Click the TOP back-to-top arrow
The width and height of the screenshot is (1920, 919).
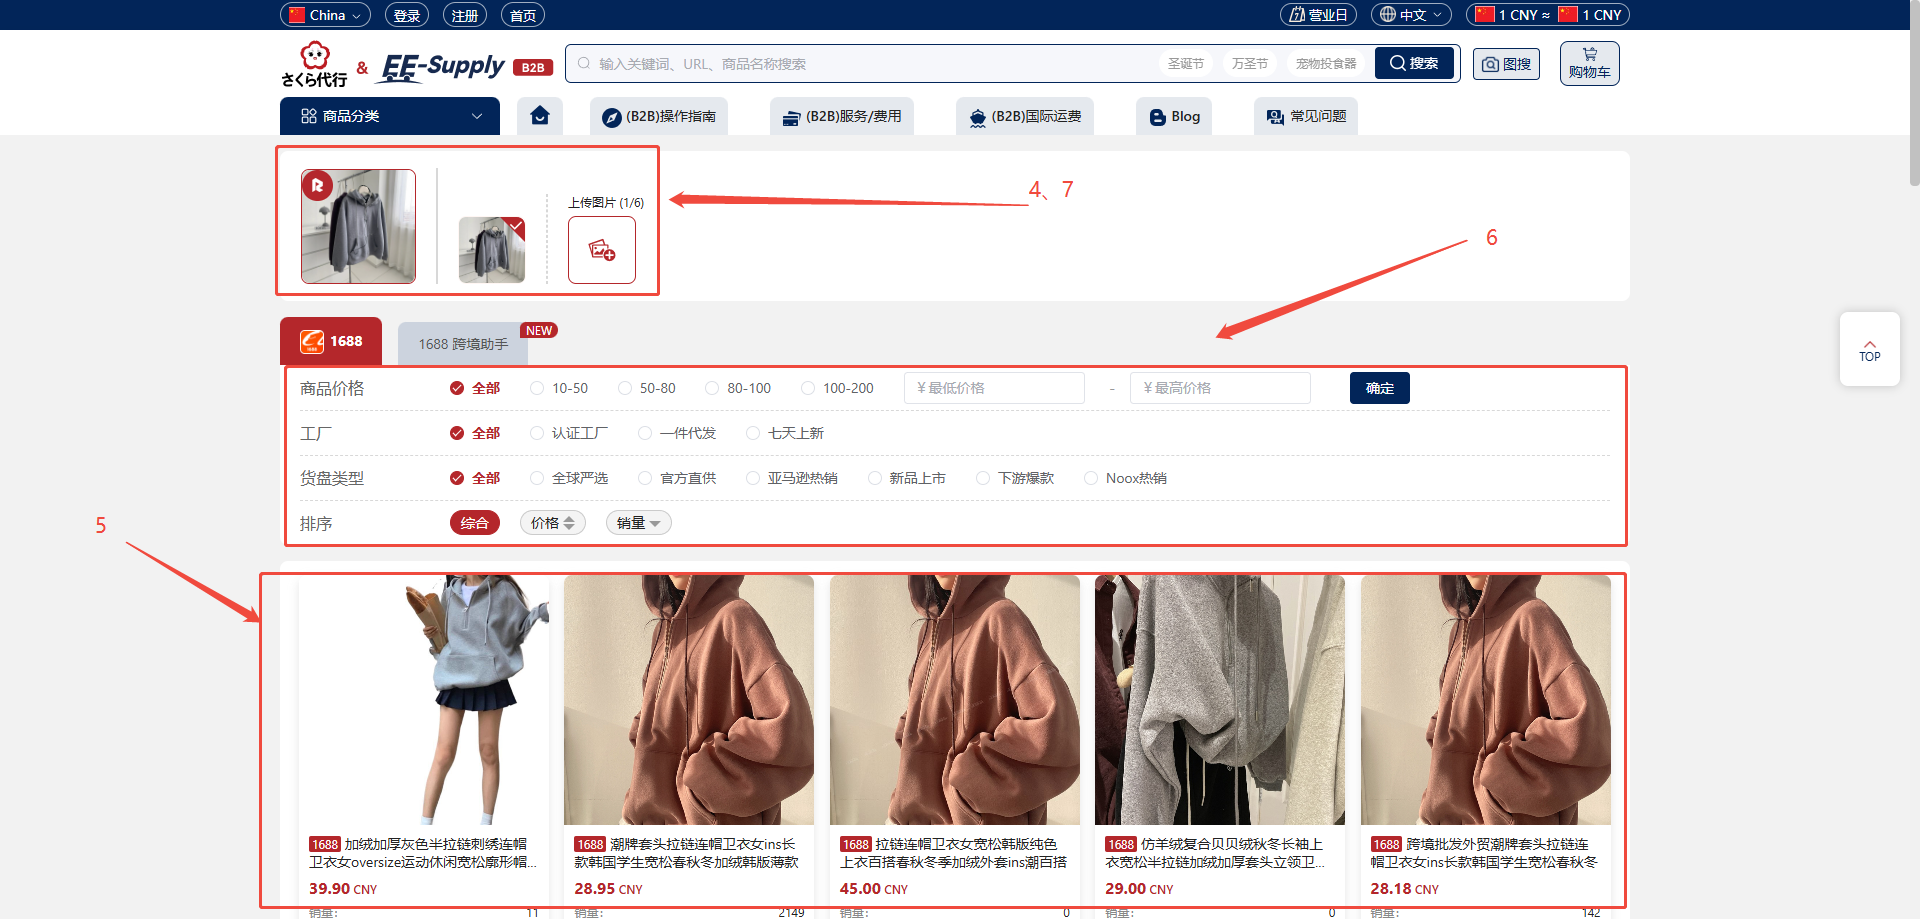(1869, 350)
